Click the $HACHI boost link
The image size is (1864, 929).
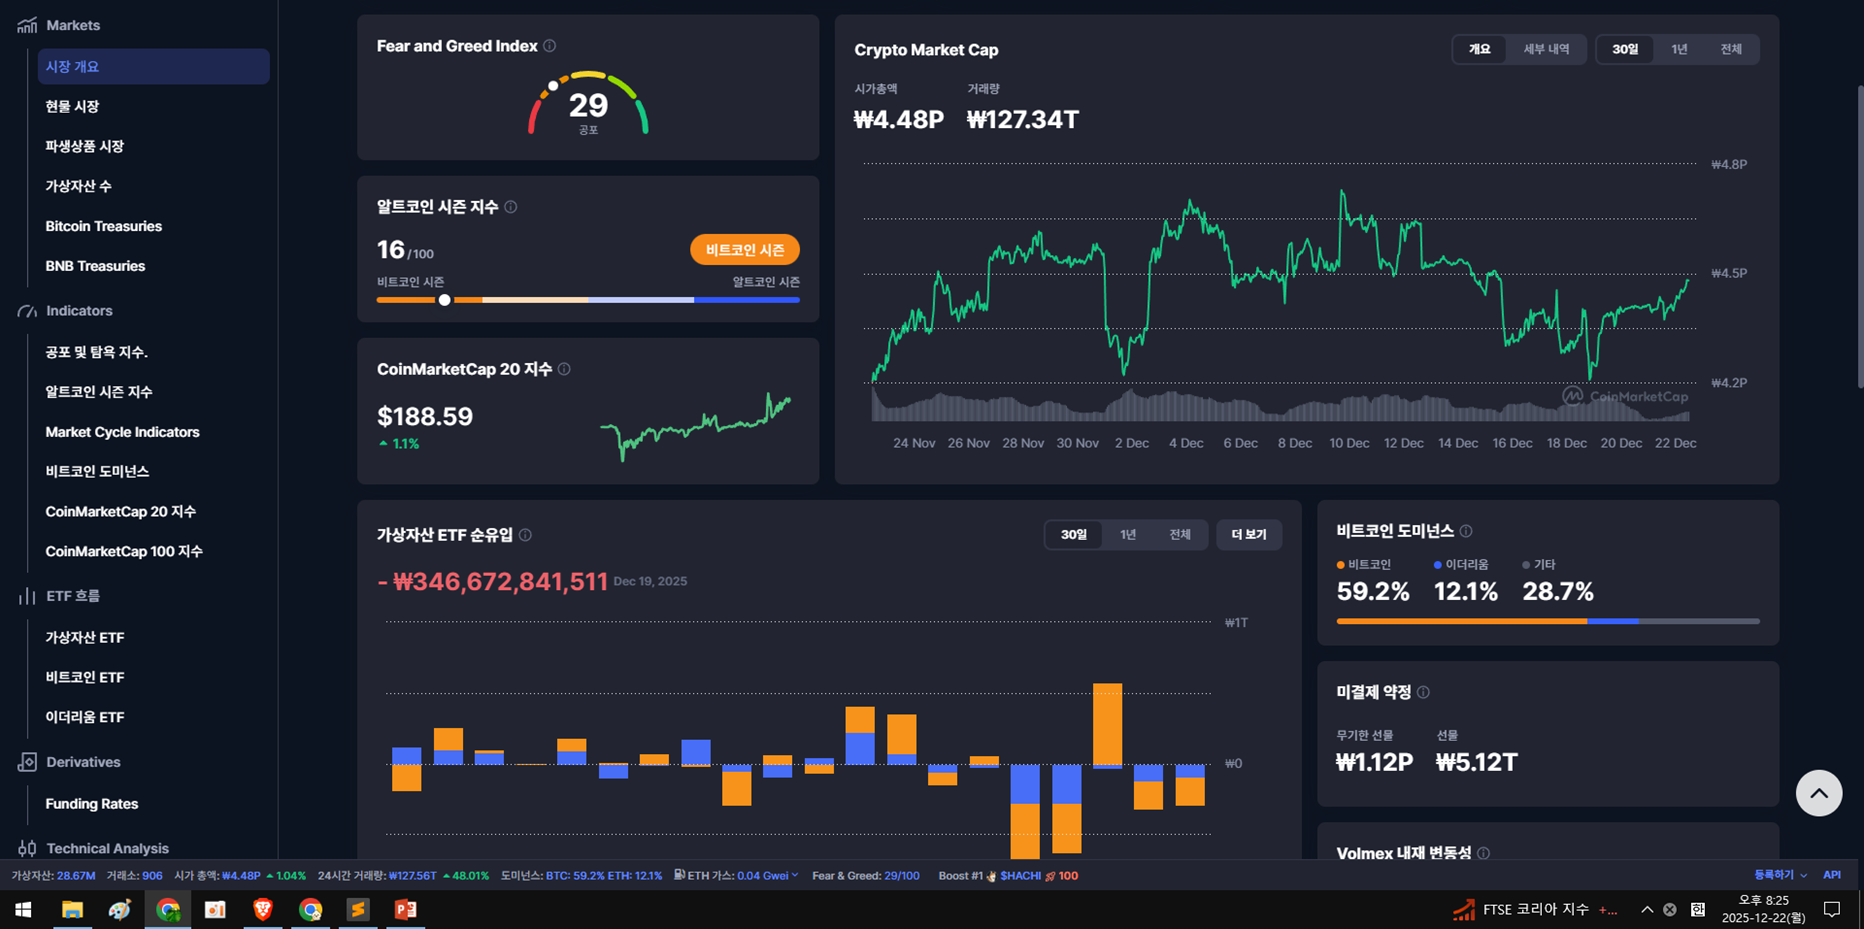(x=1020, y=875)
